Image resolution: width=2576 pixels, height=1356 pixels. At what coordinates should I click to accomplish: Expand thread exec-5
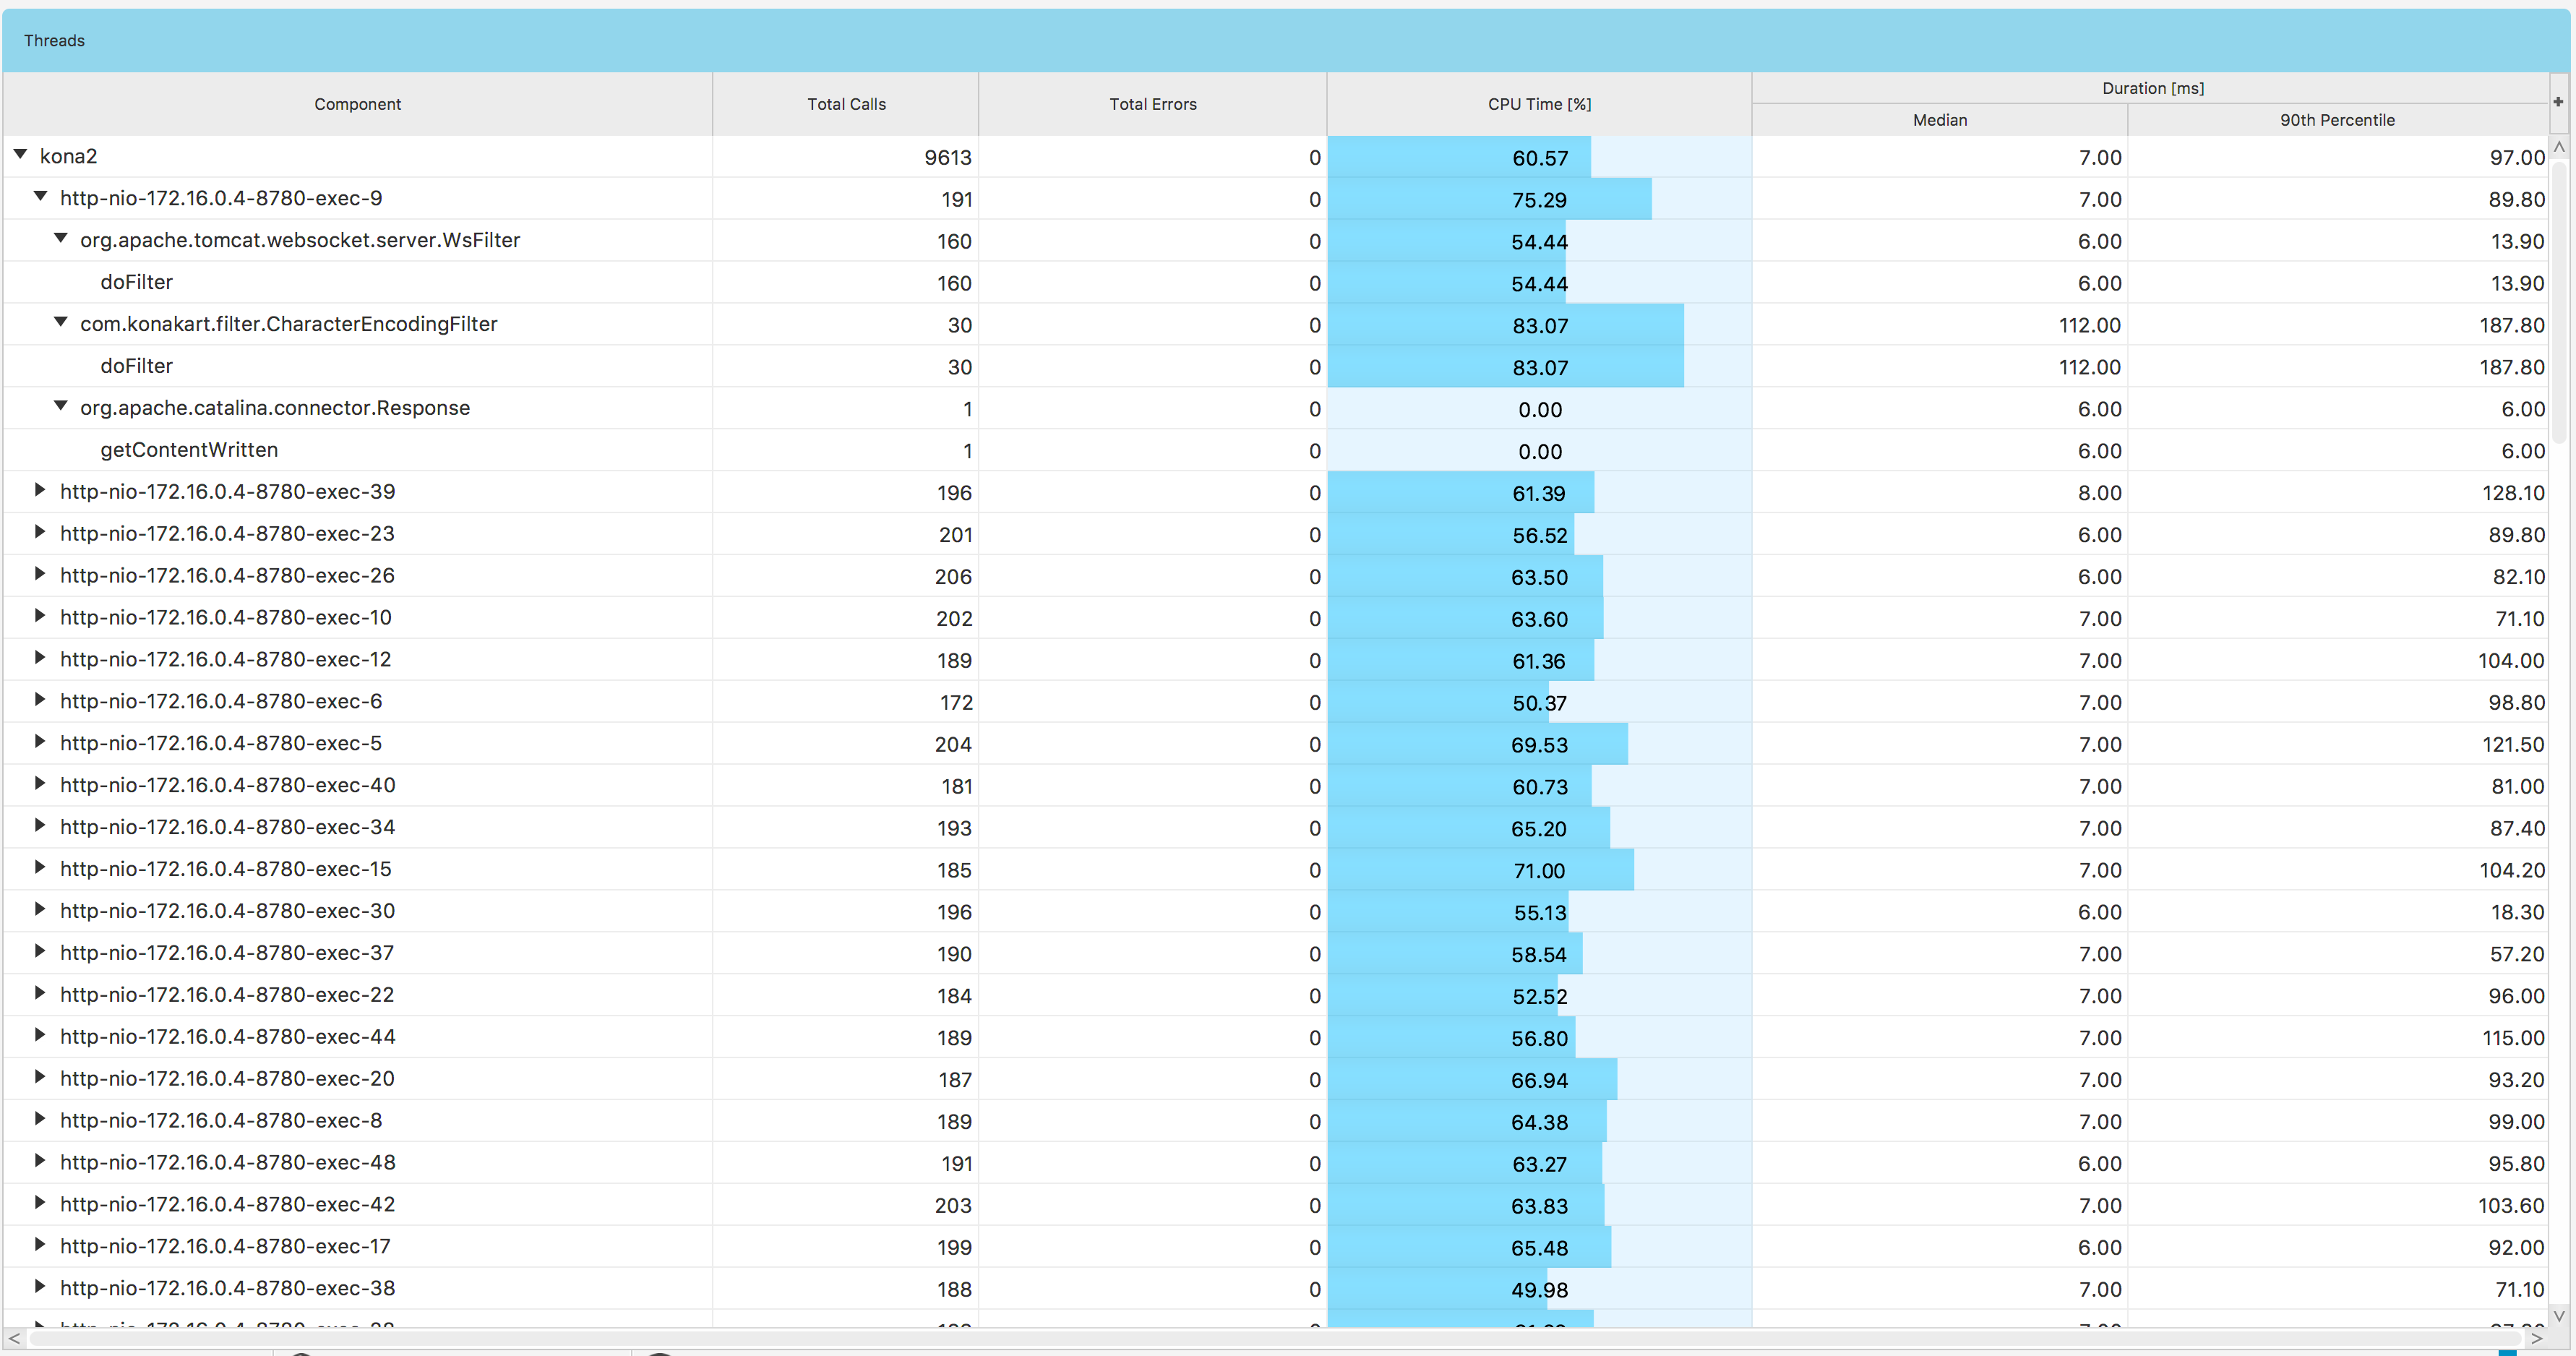40,742
